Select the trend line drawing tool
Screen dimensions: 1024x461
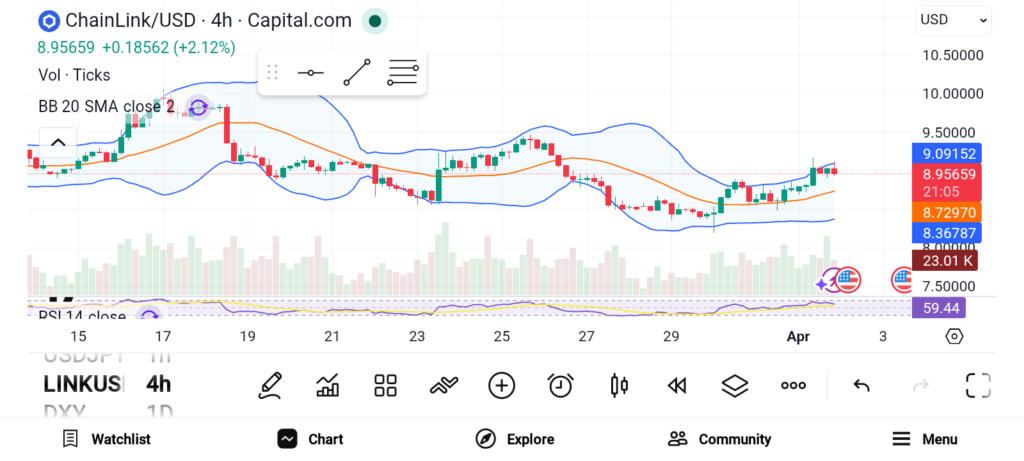[x=357, y=73]
